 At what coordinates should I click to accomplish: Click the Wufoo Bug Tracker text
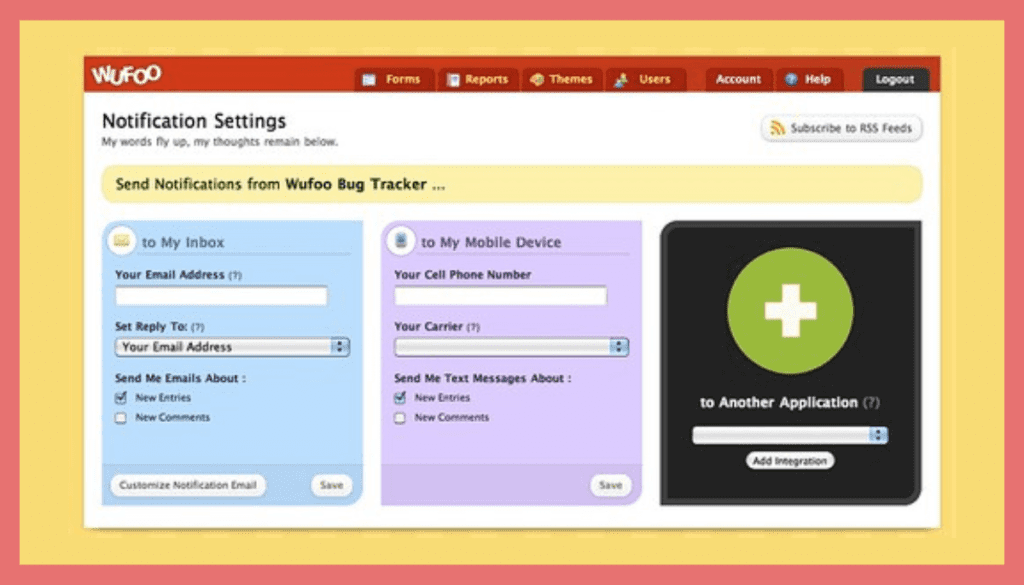[x=356, y=184]
